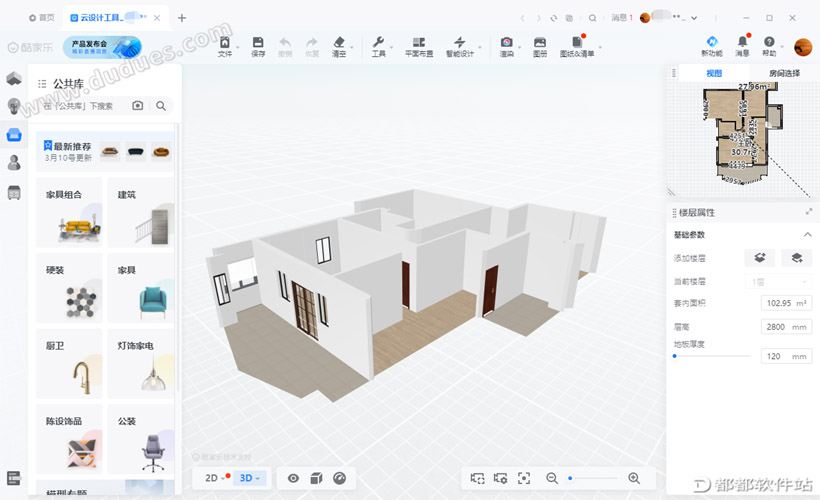This screenshot has height=500, width=820.
Task: Click the user avatar in the toolbar
Action: (x=803, y=47)
